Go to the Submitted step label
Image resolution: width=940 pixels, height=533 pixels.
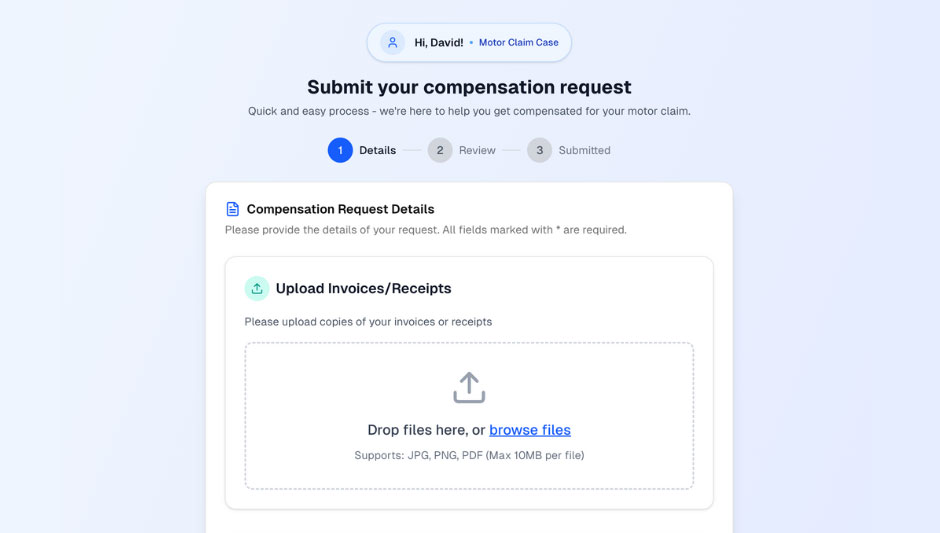584,150
